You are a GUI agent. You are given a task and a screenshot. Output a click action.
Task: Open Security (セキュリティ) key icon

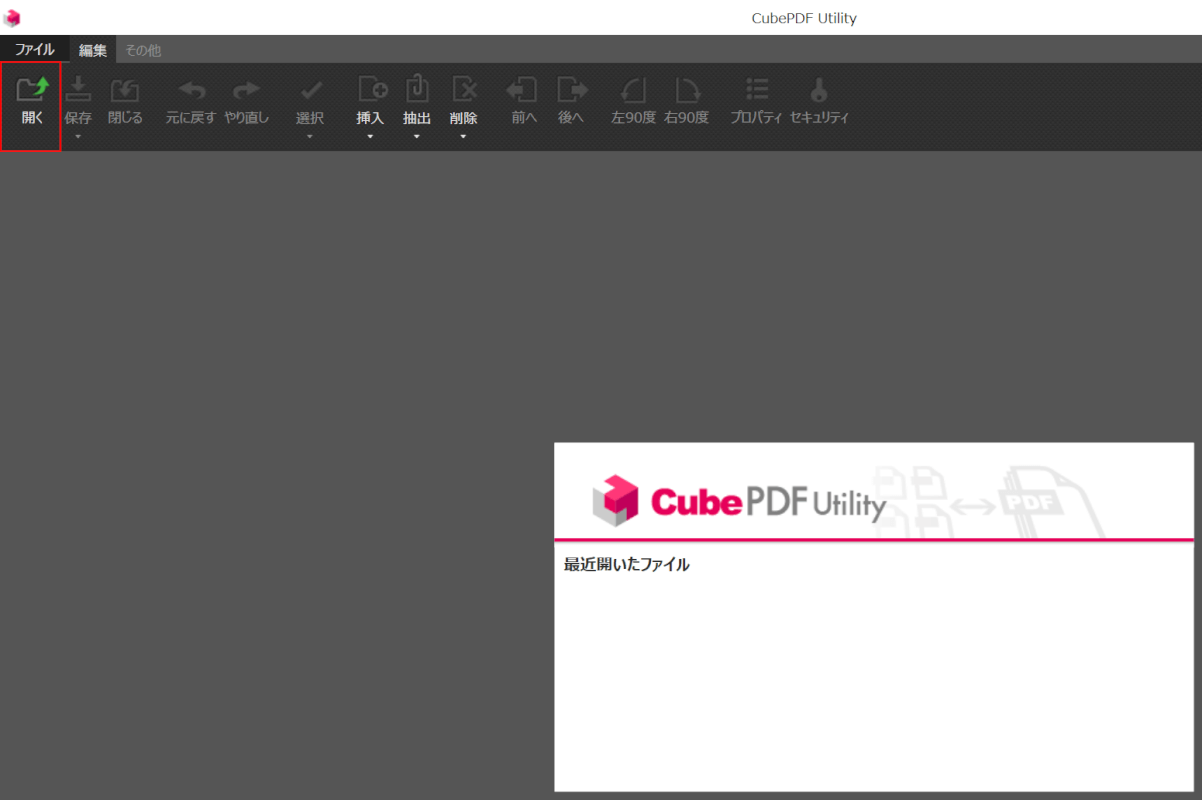[x=819, y=89]
